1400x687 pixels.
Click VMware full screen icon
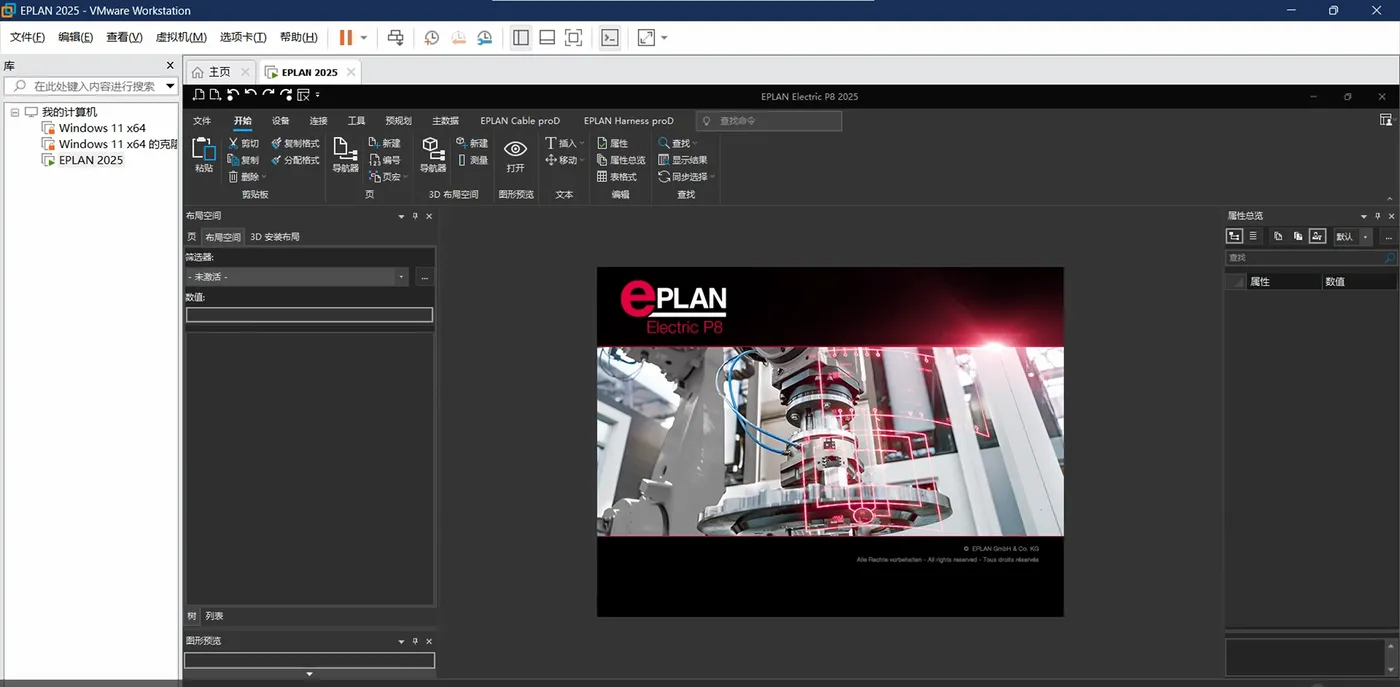(x=647, y=37)
